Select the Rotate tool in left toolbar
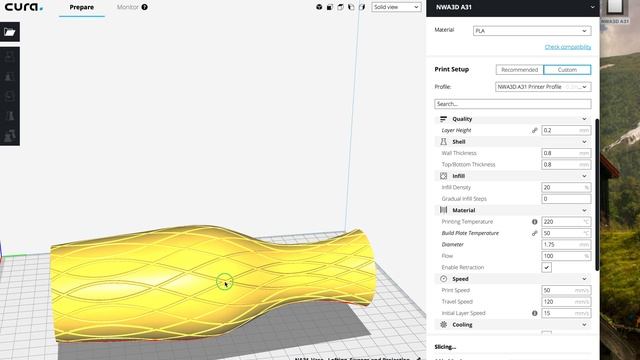This screenshot has height=360, width=640. click(10, 96)
